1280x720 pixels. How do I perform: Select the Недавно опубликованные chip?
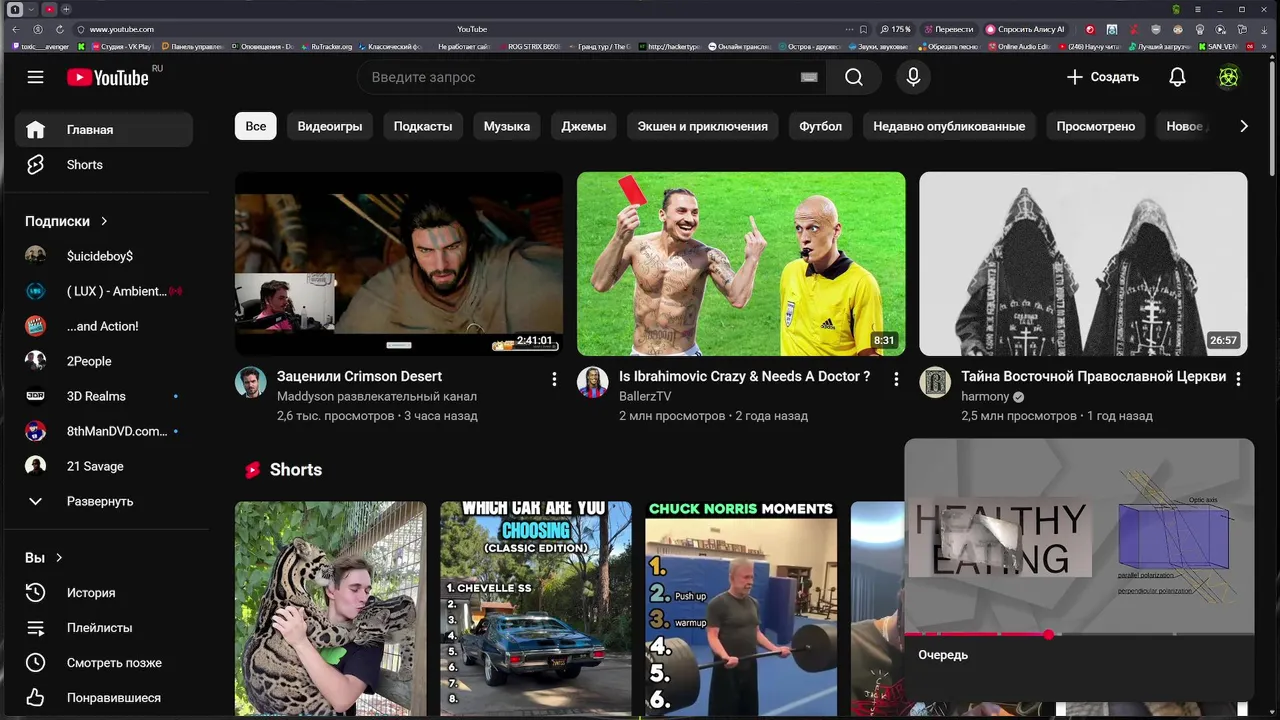pyautogui.click(x=949, y=126)
